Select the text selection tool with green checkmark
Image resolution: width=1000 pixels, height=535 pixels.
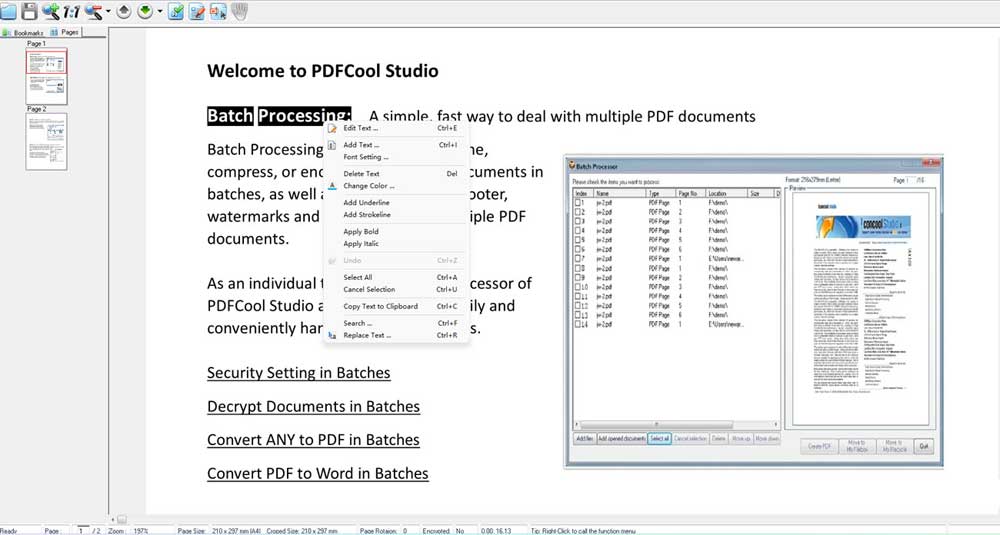(176, 11)
